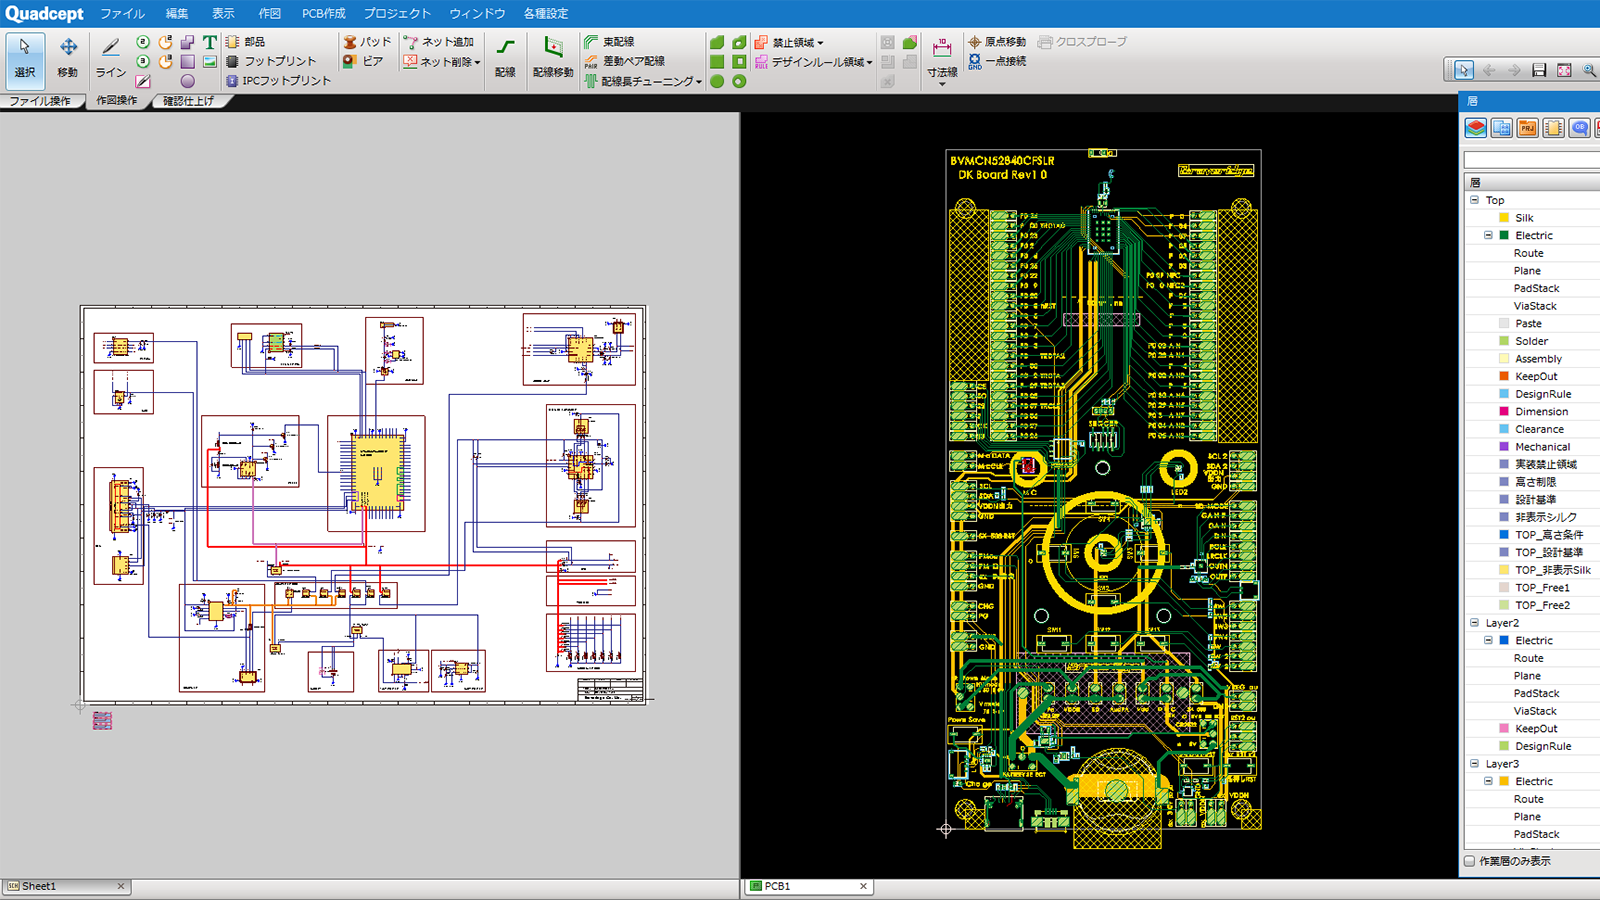Viewport: 1600px width, 900px height.
Task: Click the text T tool icon
Action: click(209, 42)
